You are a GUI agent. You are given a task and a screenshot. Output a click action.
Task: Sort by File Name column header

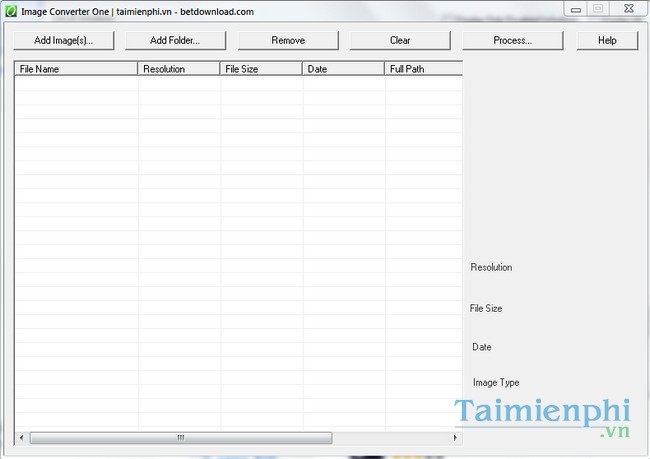click(76, 69)
